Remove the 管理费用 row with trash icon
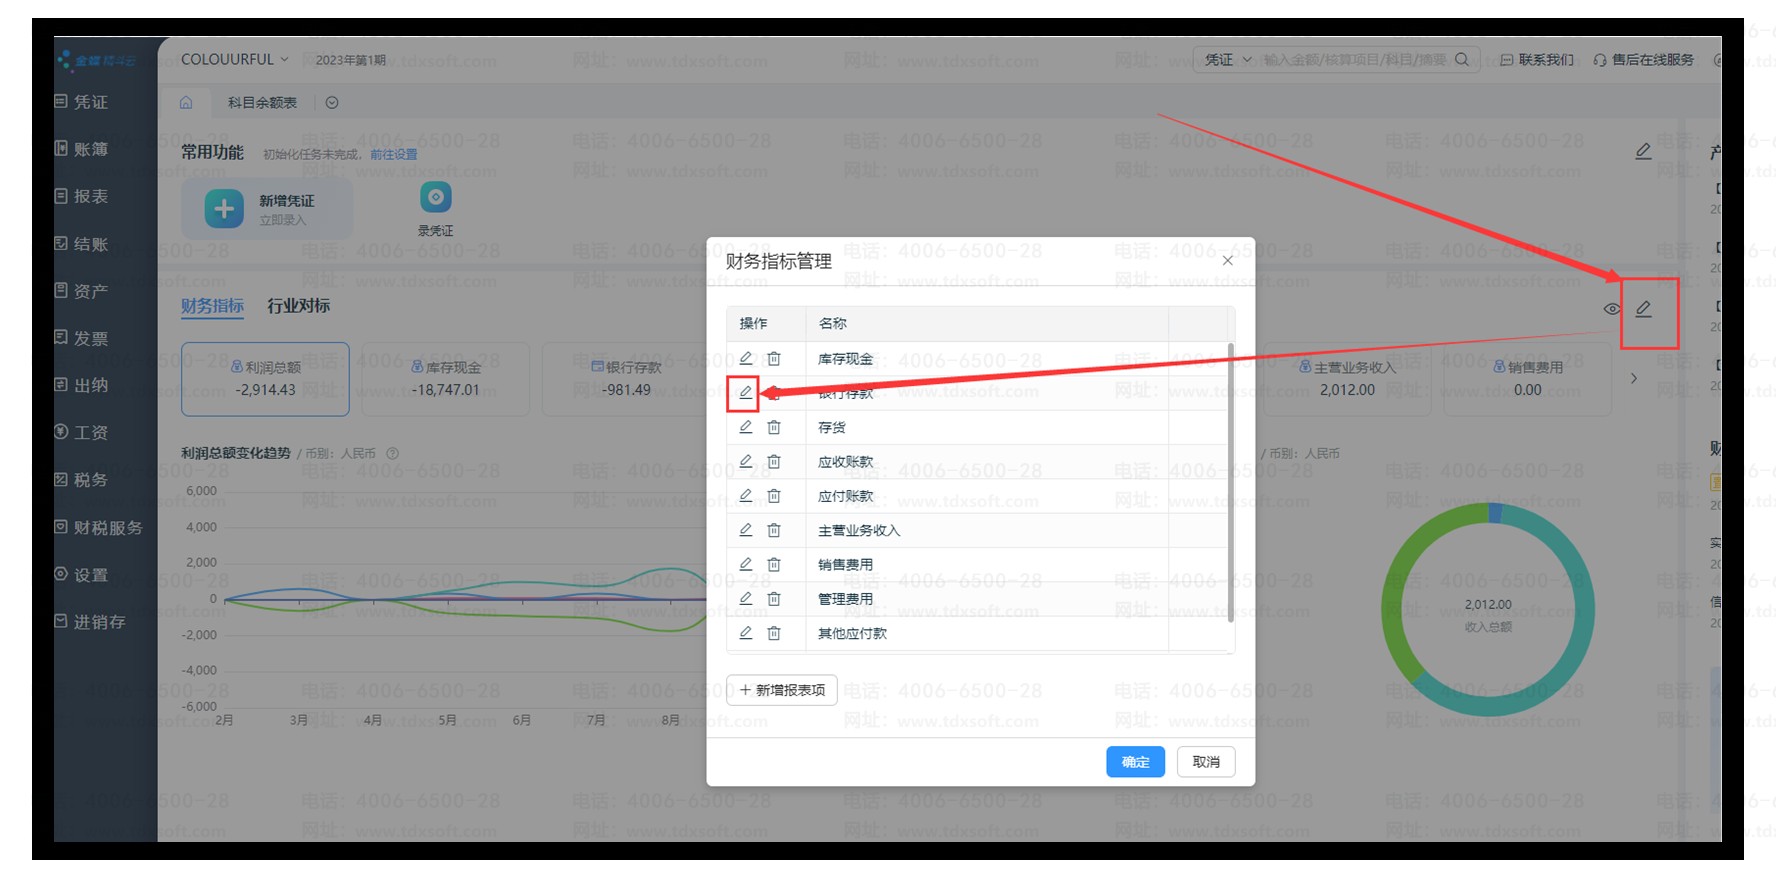This screenshot has width=1776, height=878. (774, 599)
